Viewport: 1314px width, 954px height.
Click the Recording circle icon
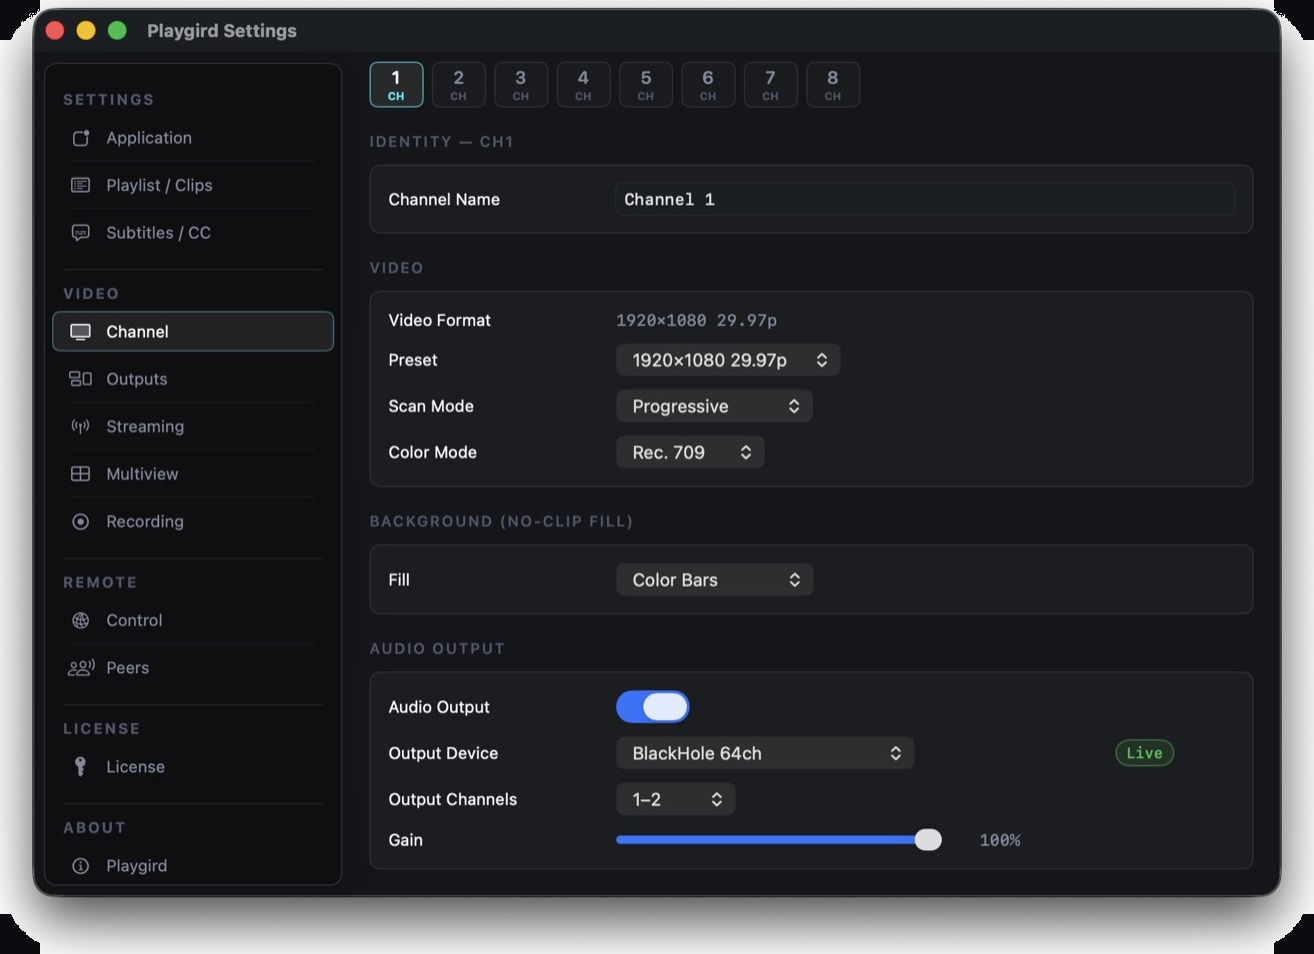[x=81, y=522]
